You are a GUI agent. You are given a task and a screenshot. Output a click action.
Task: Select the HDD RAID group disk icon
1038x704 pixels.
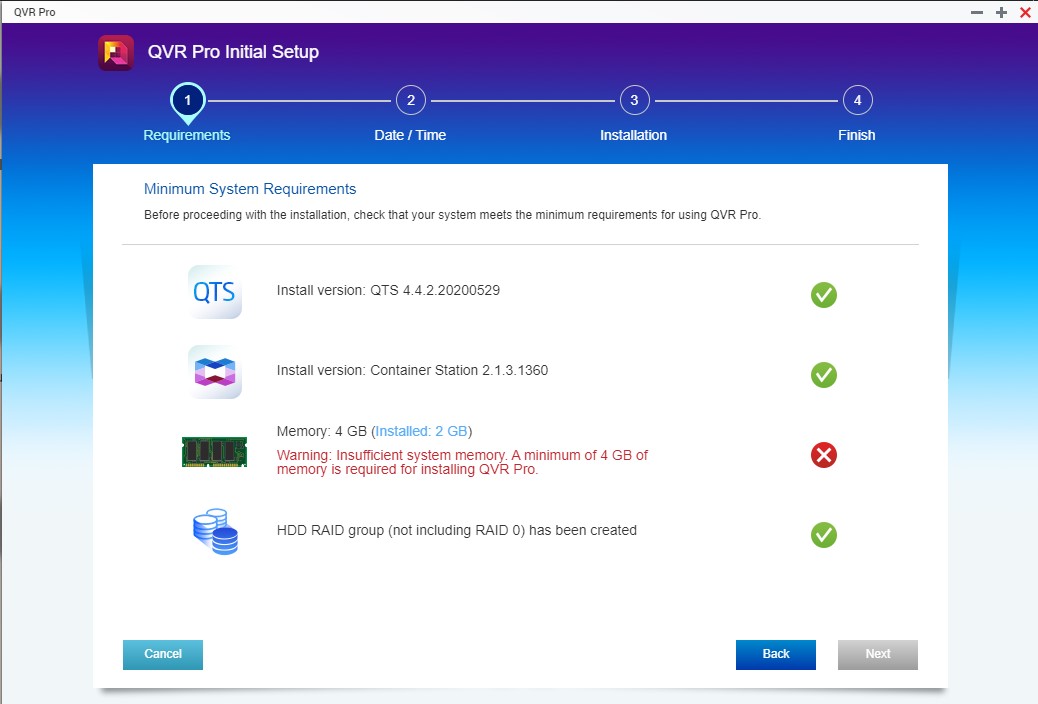point(213,532)
